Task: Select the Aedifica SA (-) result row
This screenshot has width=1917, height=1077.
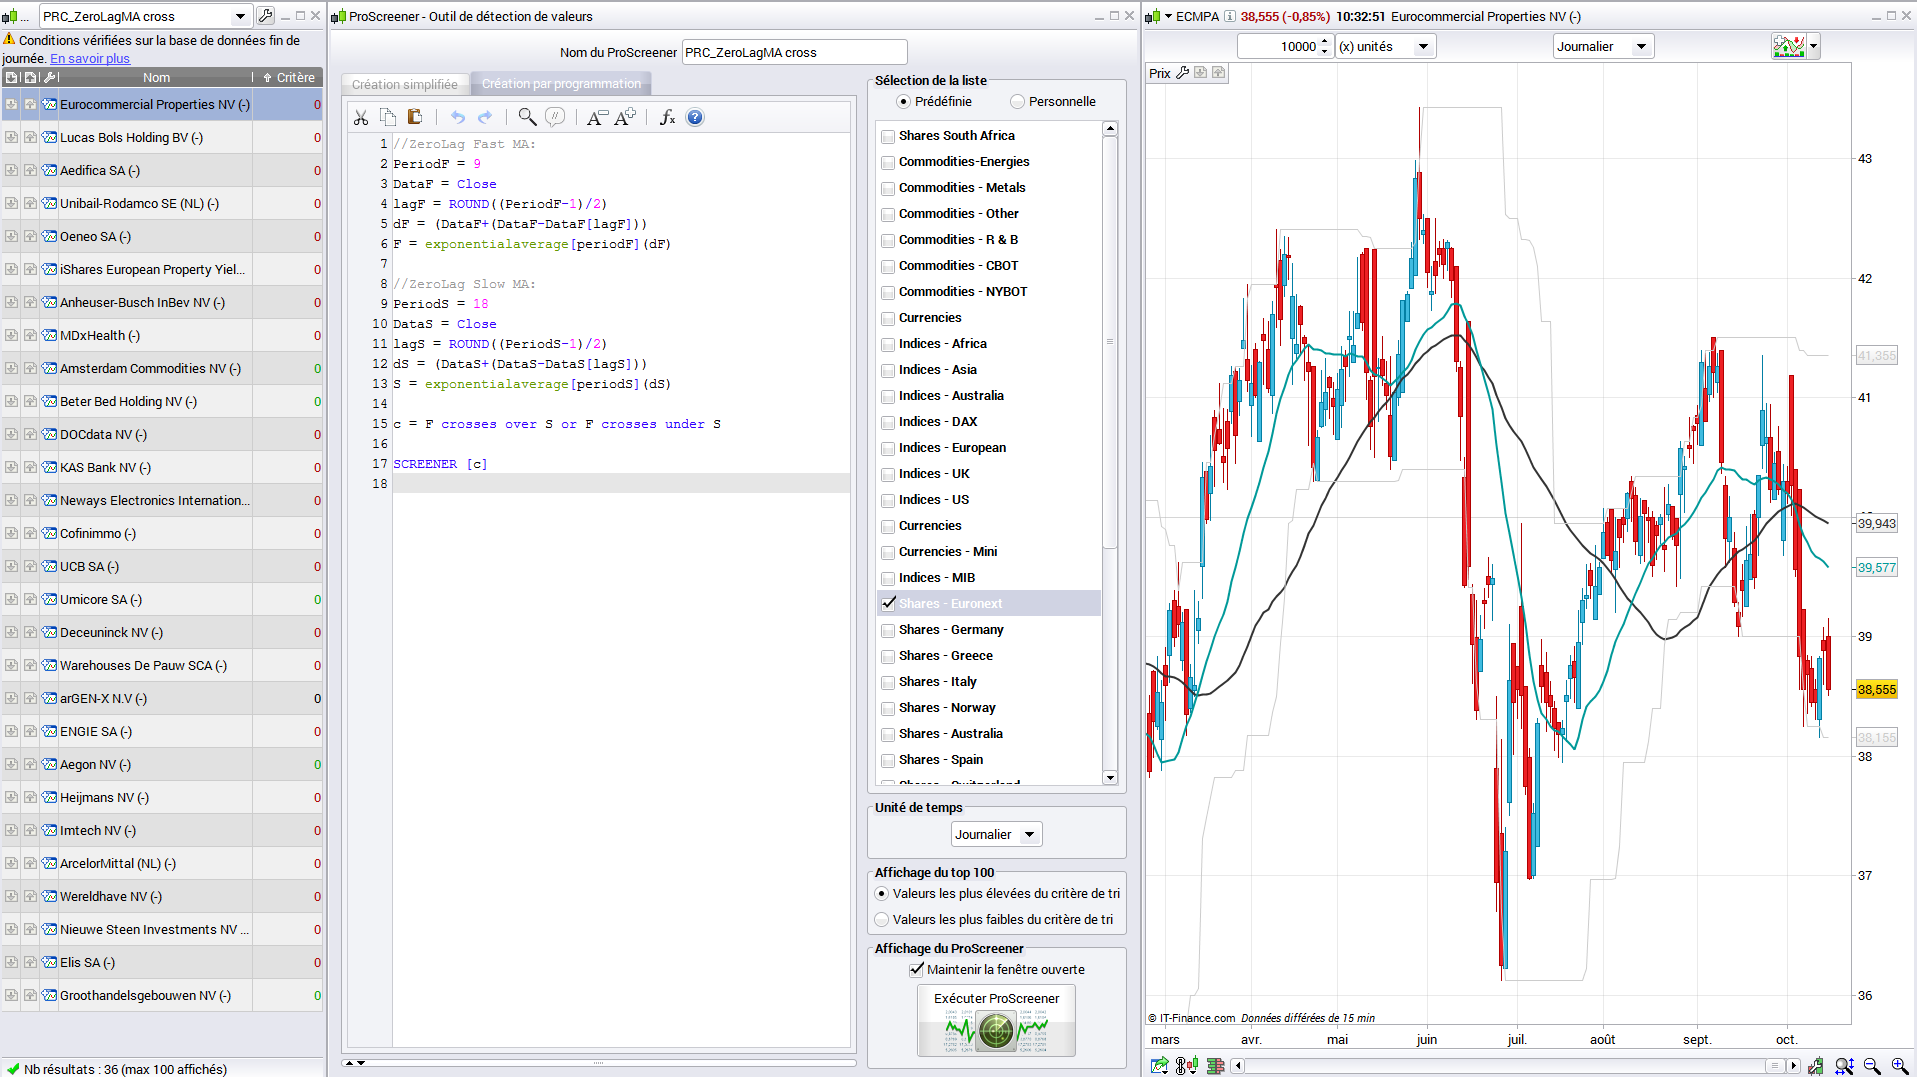Action: click(162, 171)
